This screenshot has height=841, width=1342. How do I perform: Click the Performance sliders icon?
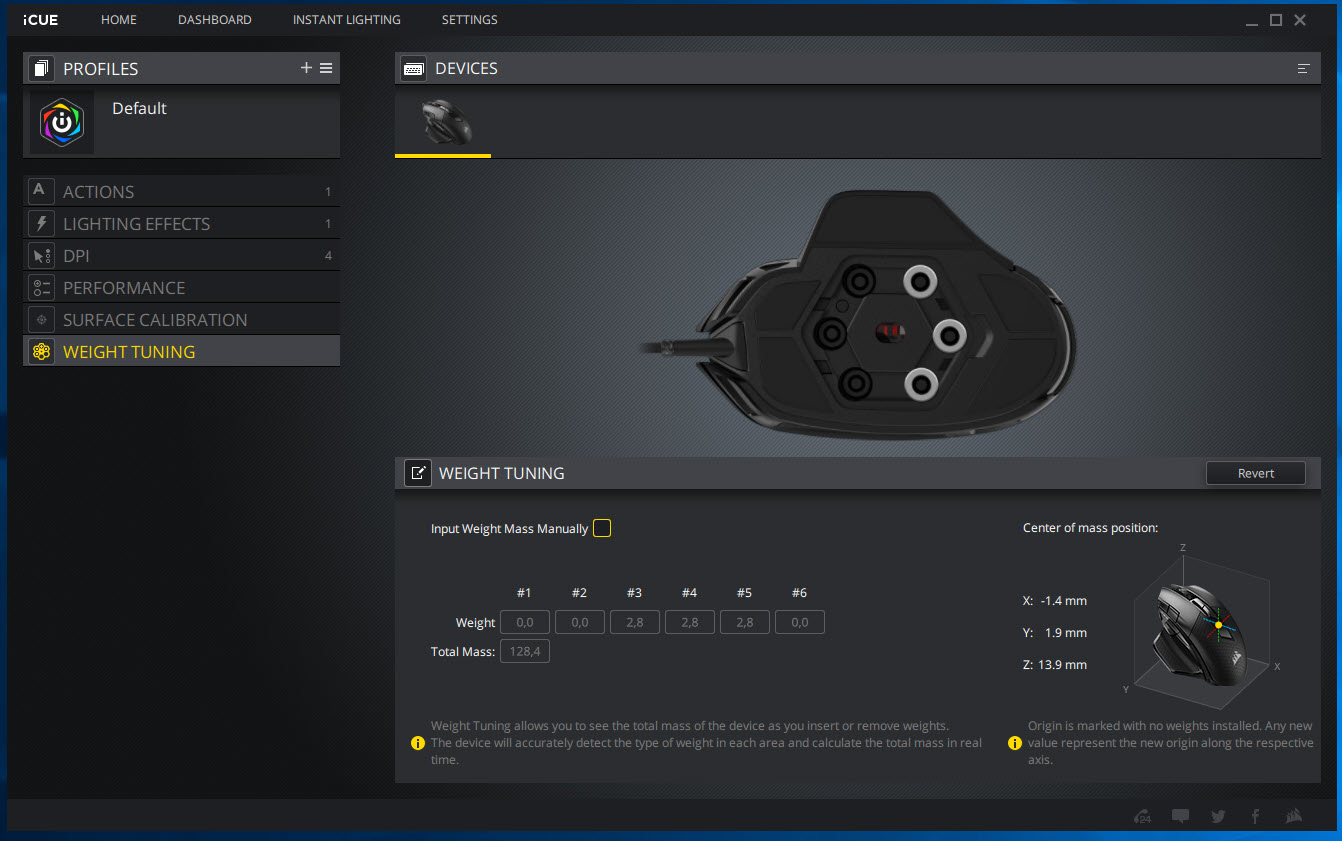pos(41,287)
